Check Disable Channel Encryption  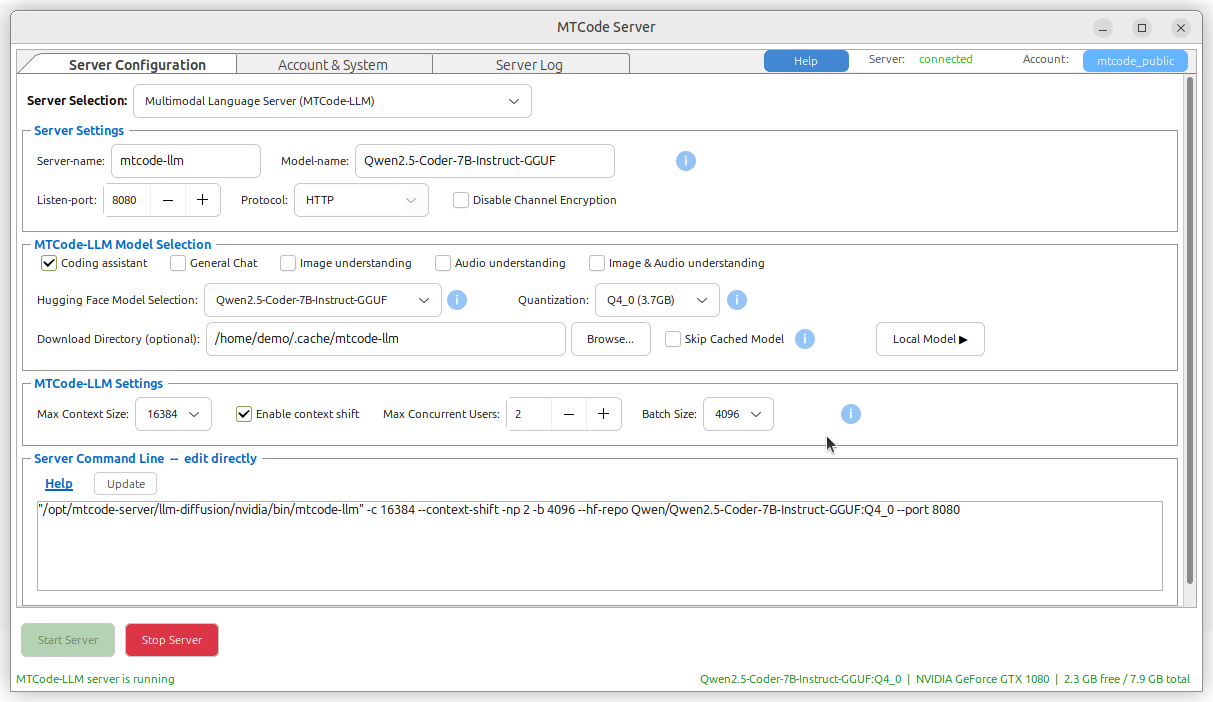(x=461, y=200)
